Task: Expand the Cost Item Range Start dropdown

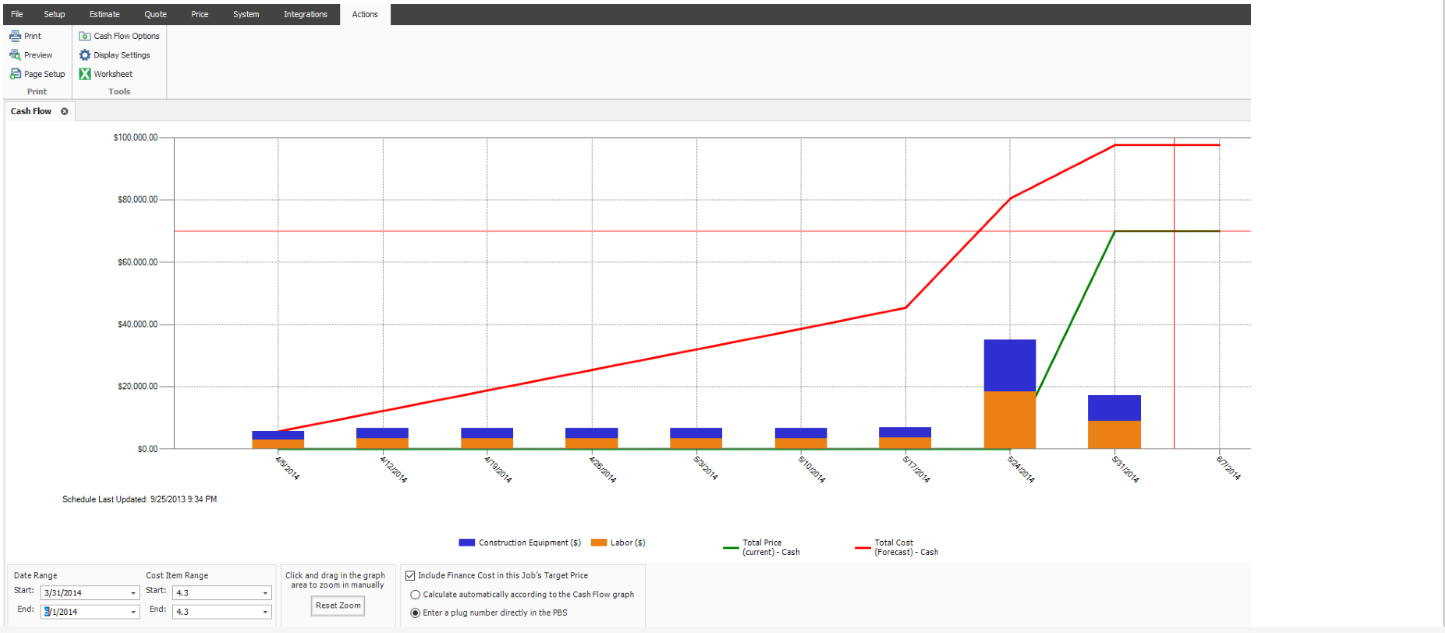Action: (x=265, y=593)
